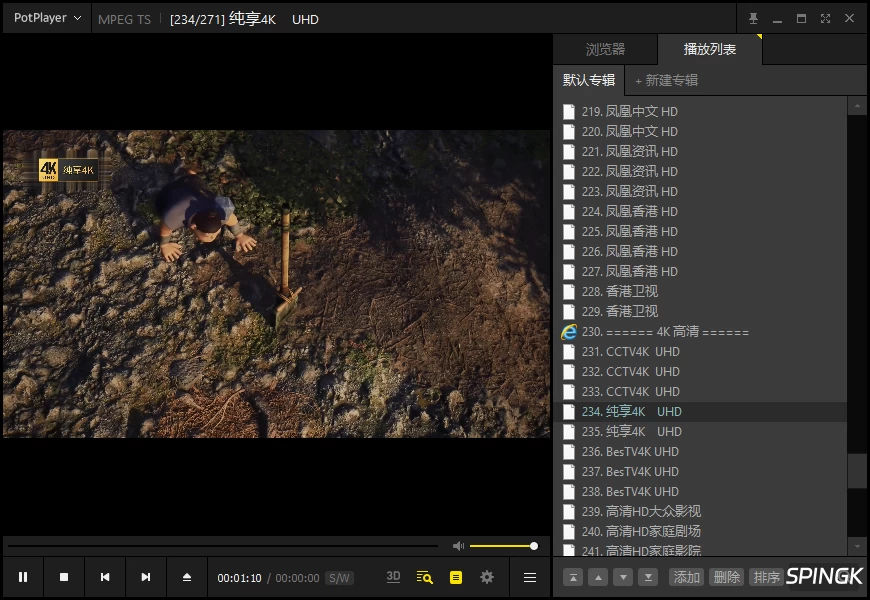
Task: Click the 添加 button under the playlist
Action: [686, 577]
